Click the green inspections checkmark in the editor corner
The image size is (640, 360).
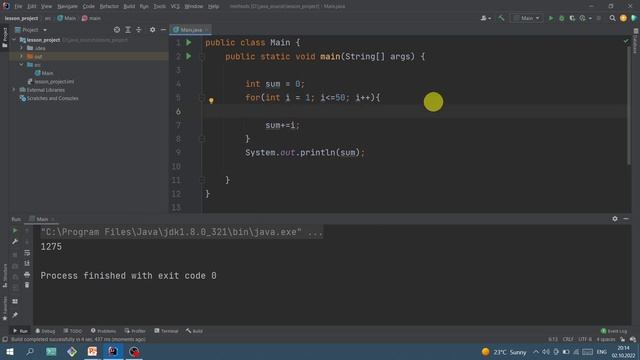(626, 41)
